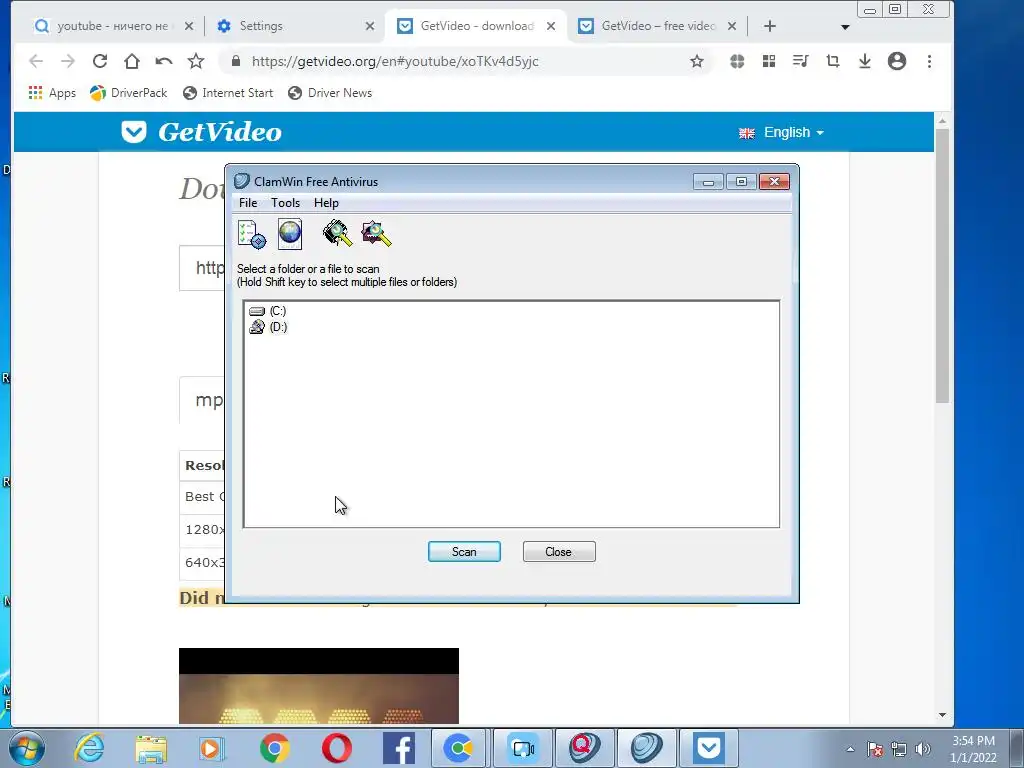This screenshot has width=1024, height=768.
Task: Show hidden system tray icons
Action: [x=850, y=749]
